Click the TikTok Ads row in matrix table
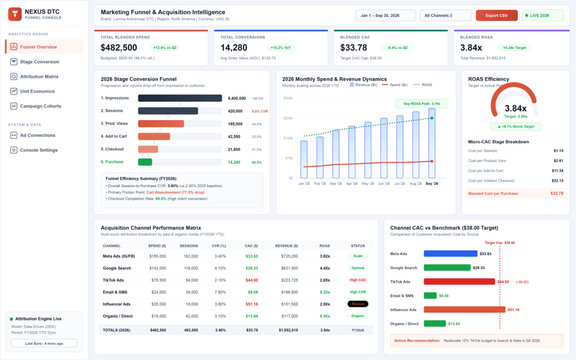The height and width of the screenshot is (360, 576). click(x=236, y=280)
